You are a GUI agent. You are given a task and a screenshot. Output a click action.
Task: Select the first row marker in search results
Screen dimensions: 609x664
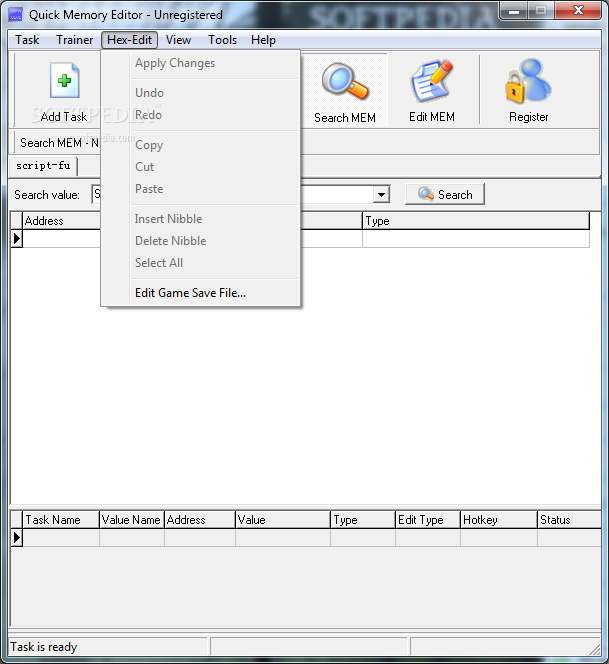[17, 239]
